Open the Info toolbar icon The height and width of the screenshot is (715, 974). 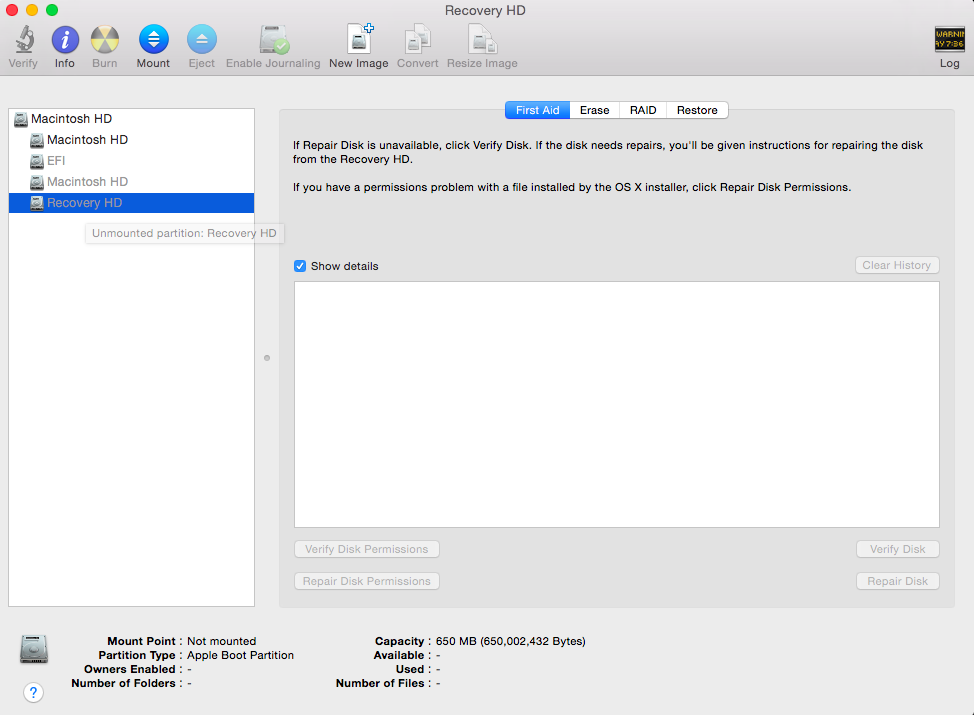(x=65, y=40)
